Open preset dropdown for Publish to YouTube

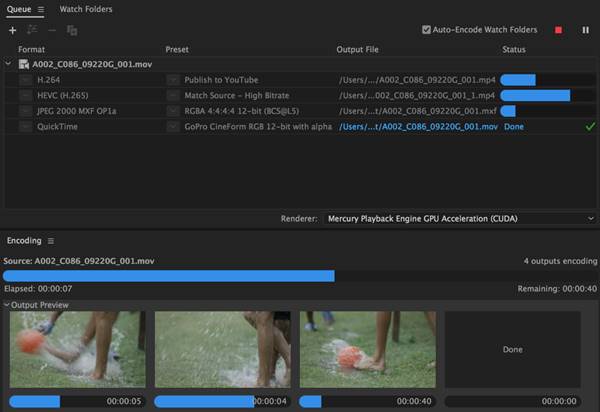coord(173,80)
